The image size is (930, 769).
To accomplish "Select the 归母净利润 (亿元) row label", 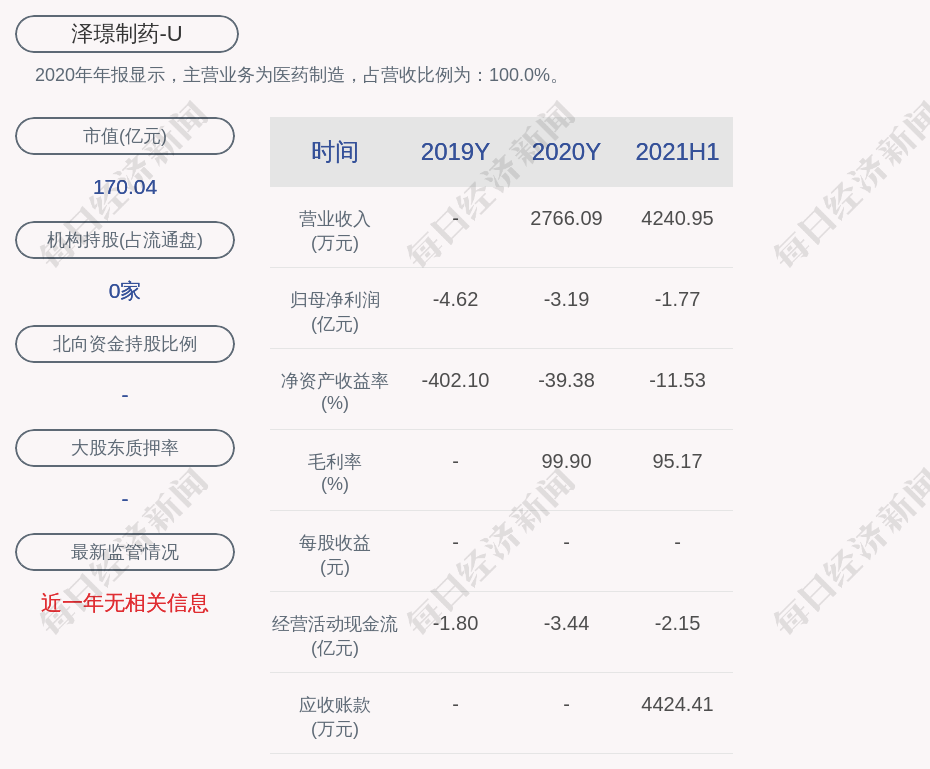I will tap(335, 312).
